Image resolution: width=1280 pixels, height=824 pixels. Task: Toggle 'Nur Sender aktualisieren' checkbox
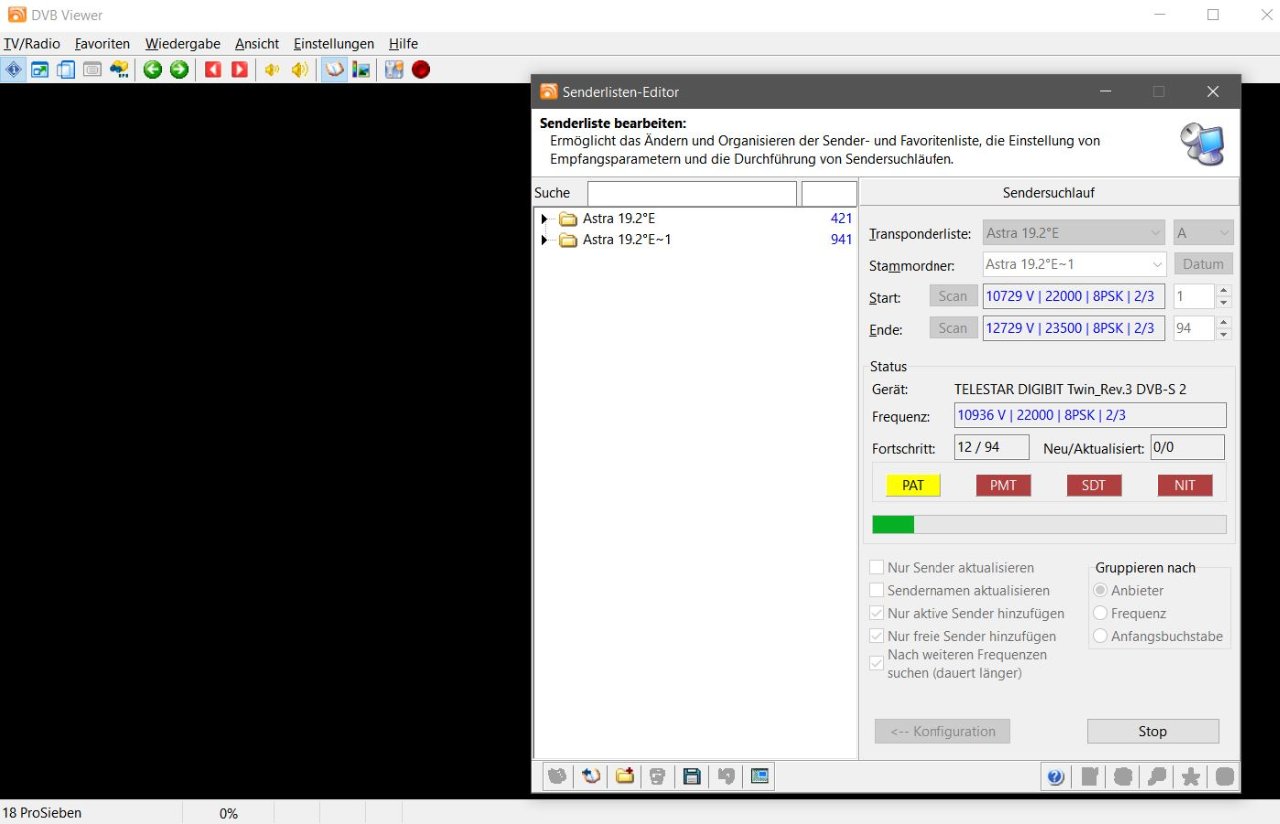pos(877,567)
